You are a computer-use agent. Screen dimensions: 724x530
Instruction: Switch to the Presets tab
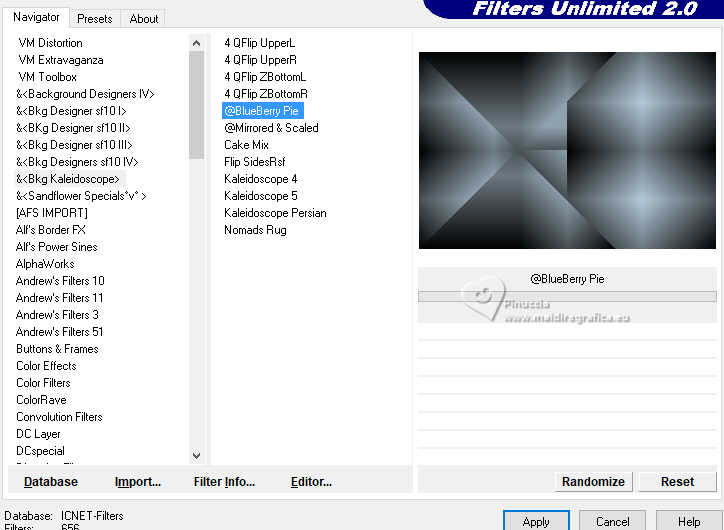point(95,19)
